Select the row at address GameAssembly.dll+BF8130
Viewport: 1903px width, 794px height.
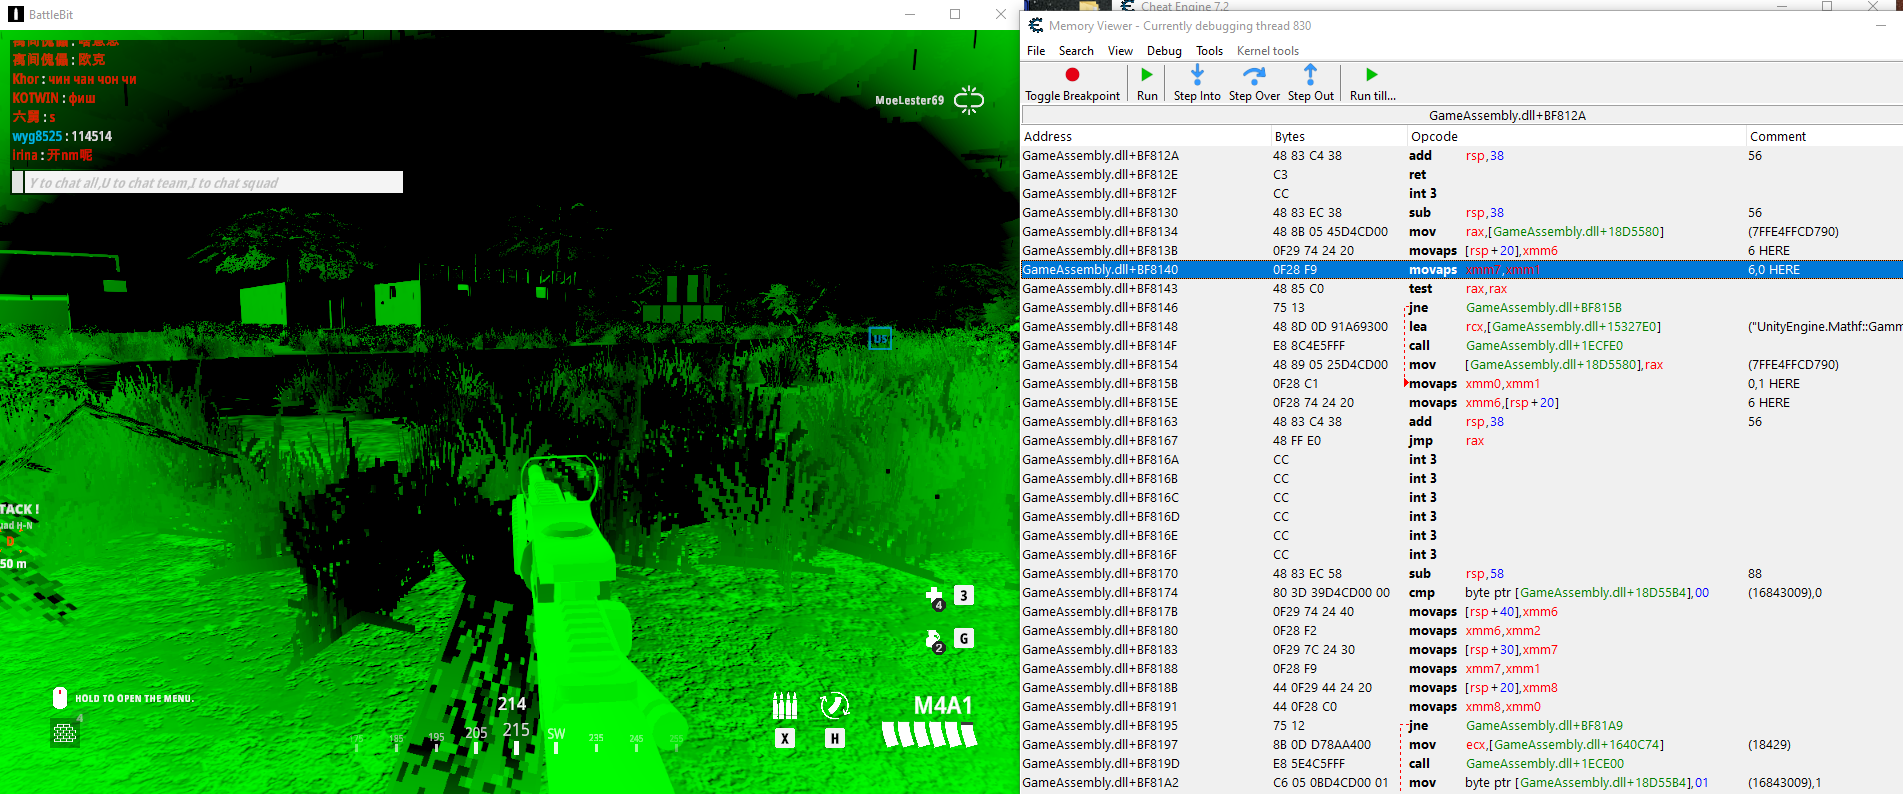tap(1462, 213)
